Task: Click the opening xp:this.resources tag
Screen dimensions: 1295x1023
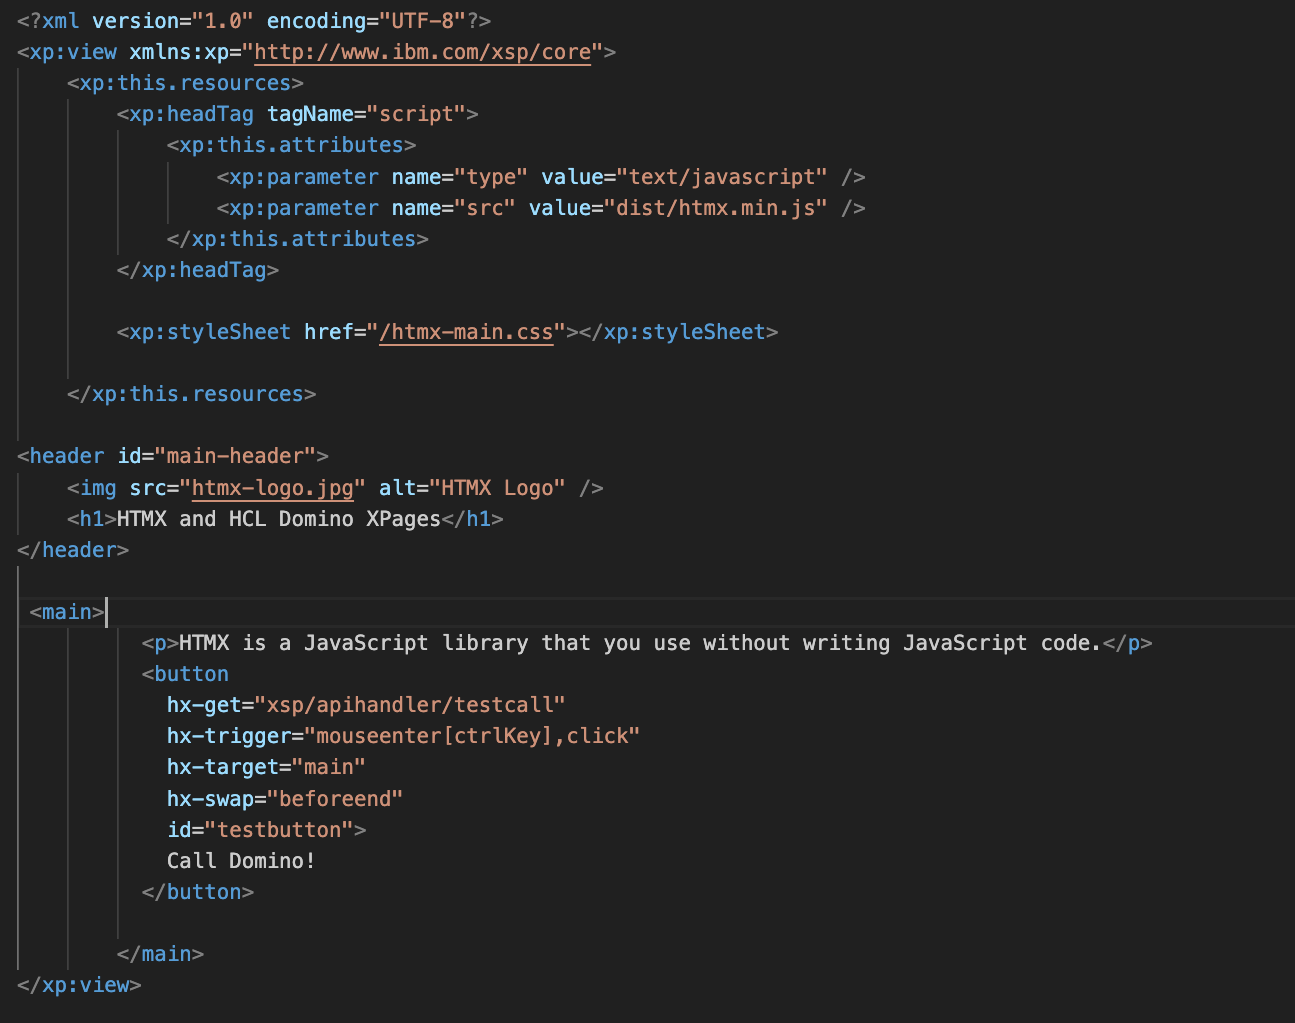Action: (x=186, y=83)
